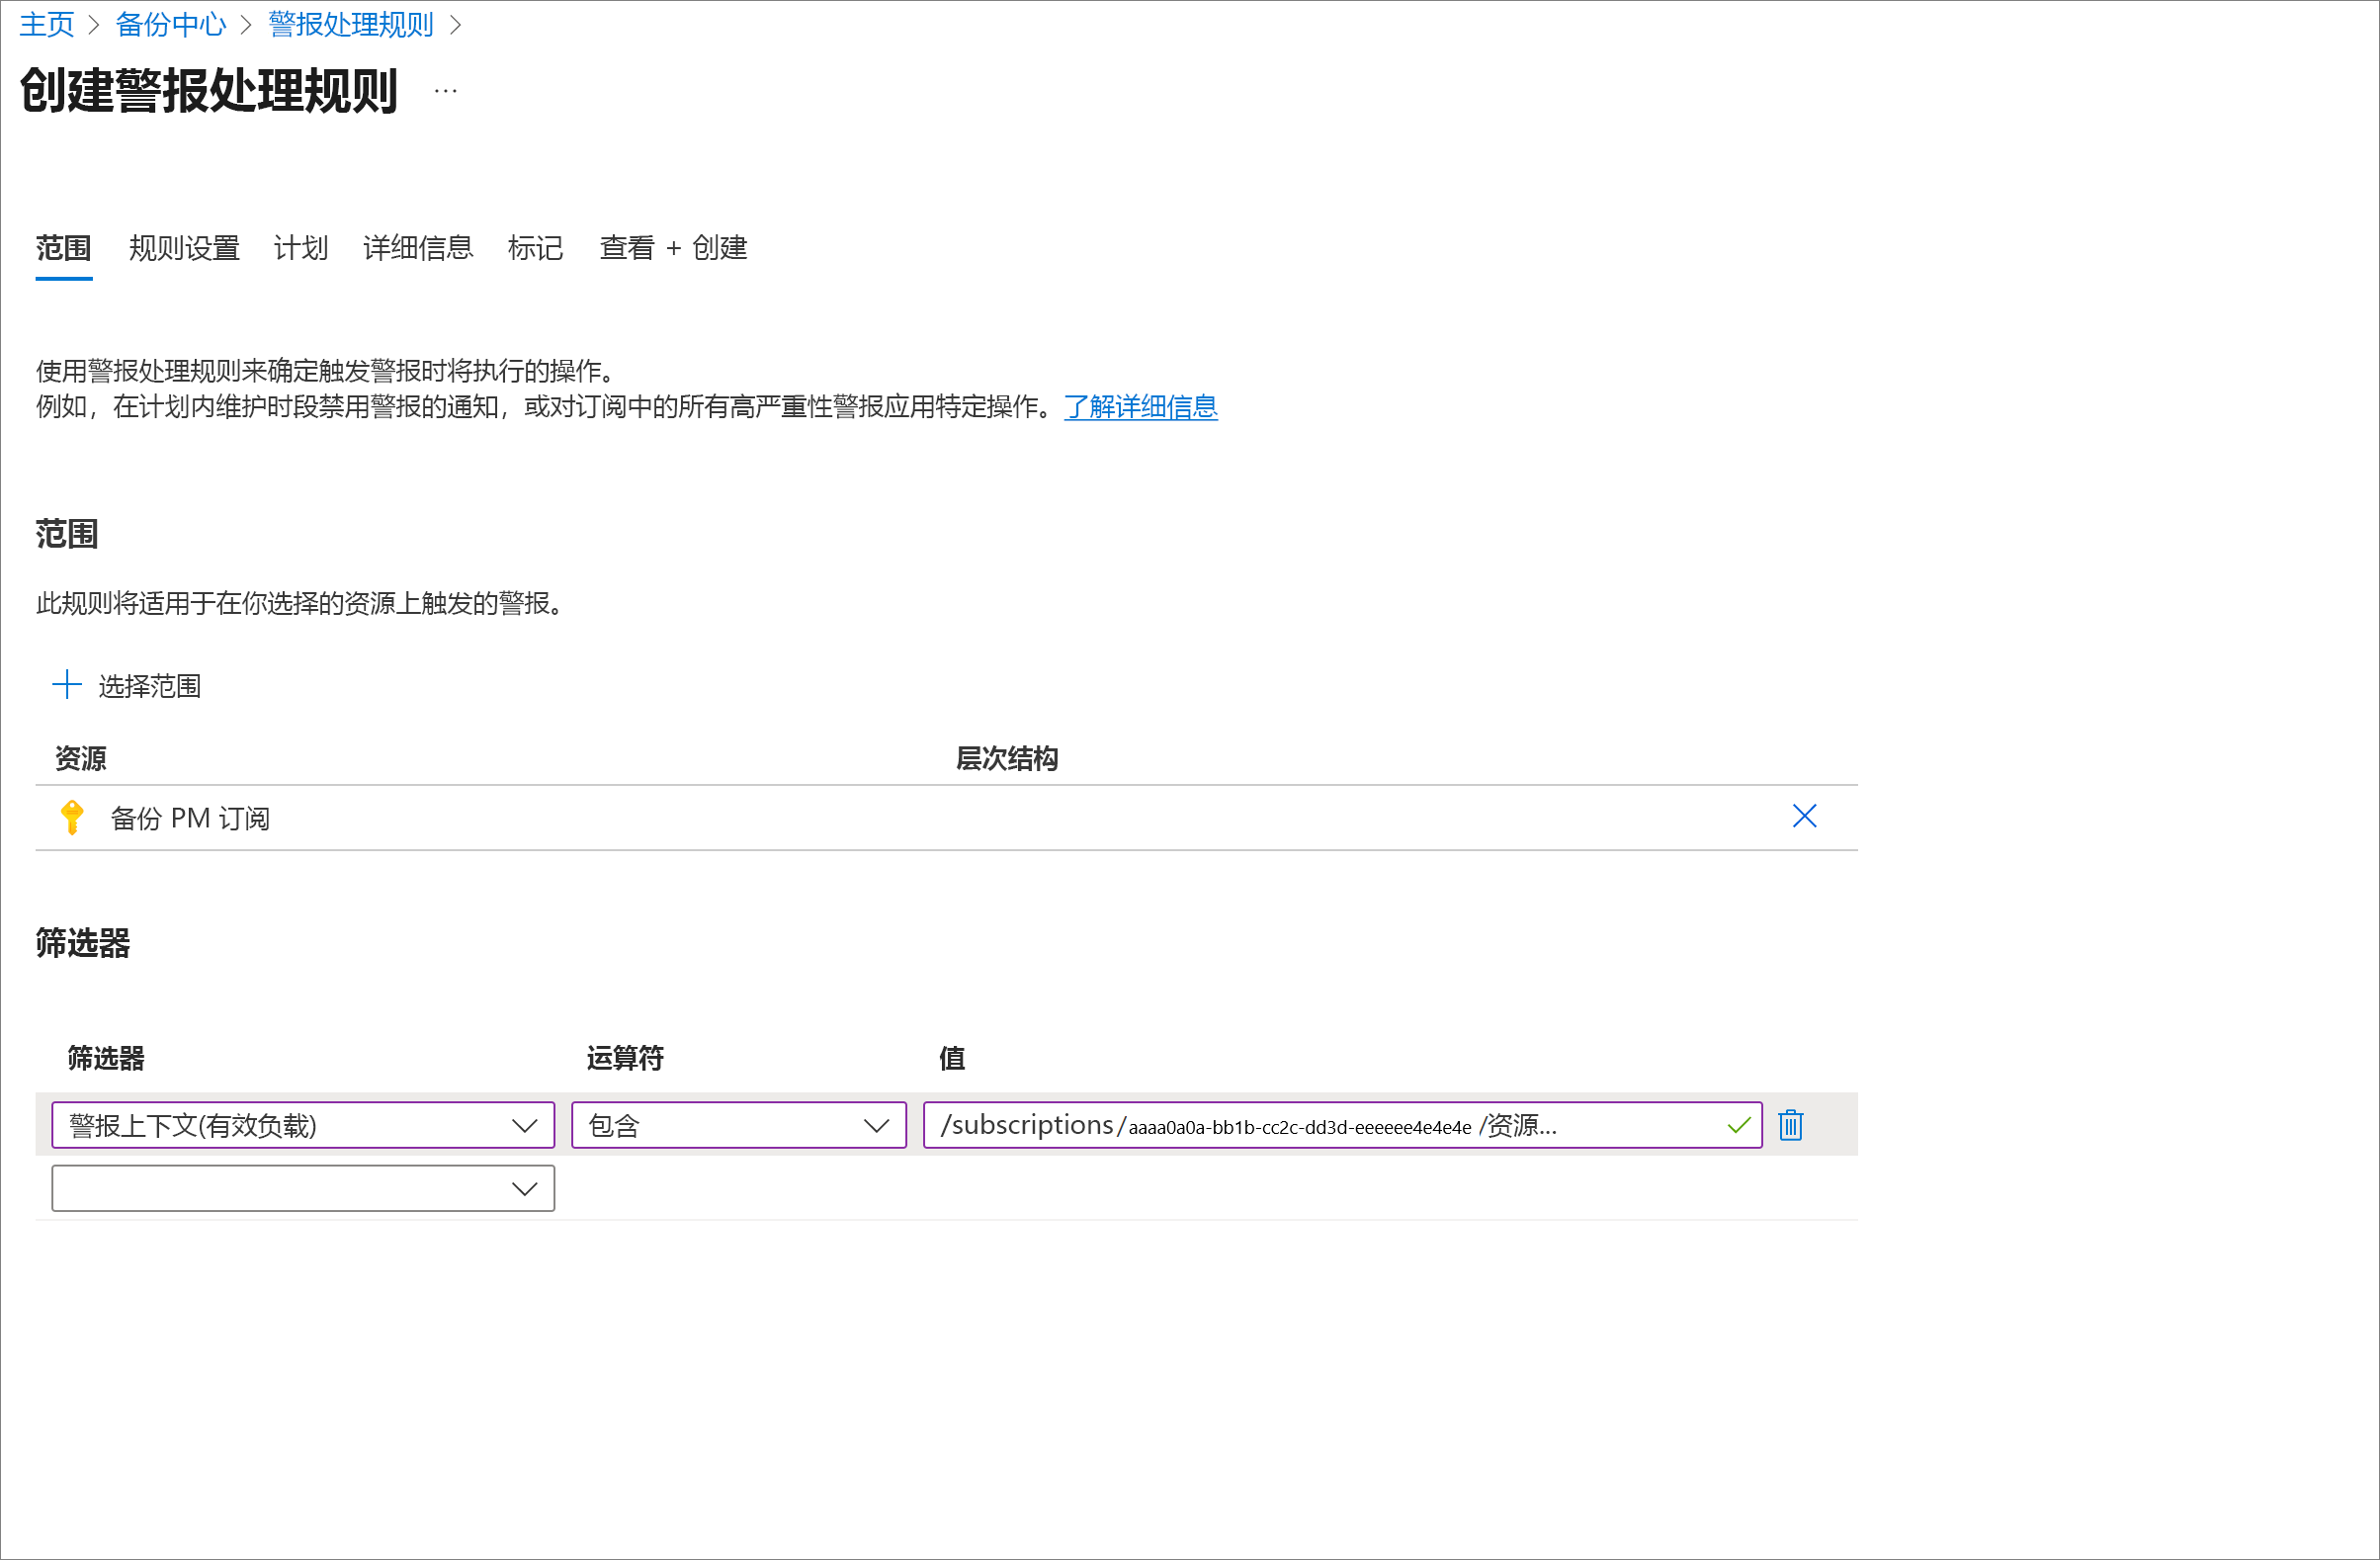Image resolution: width=2380 pixels, height=1560 pixels.
Task: Switch to the 详细信息 tab
Action: pos(418,247)
